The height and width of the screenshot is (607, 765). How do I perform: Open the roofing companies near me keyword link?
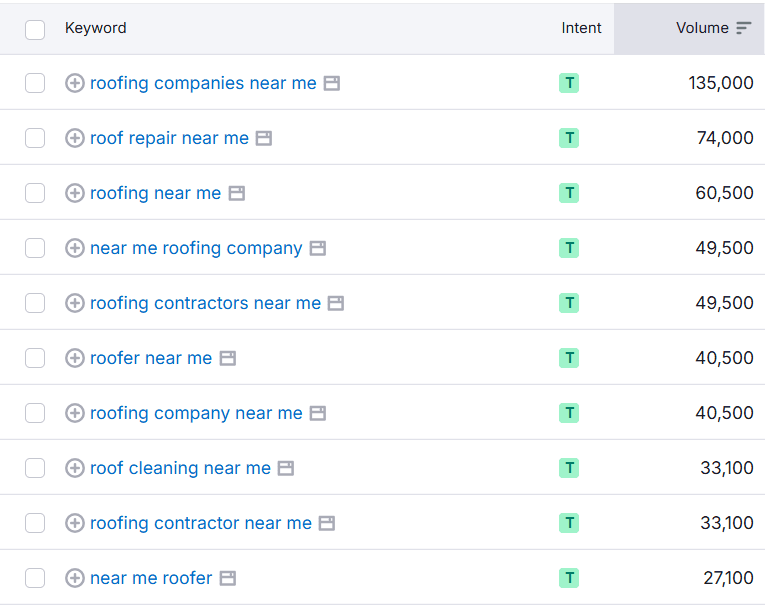click(x=203, y=83)
